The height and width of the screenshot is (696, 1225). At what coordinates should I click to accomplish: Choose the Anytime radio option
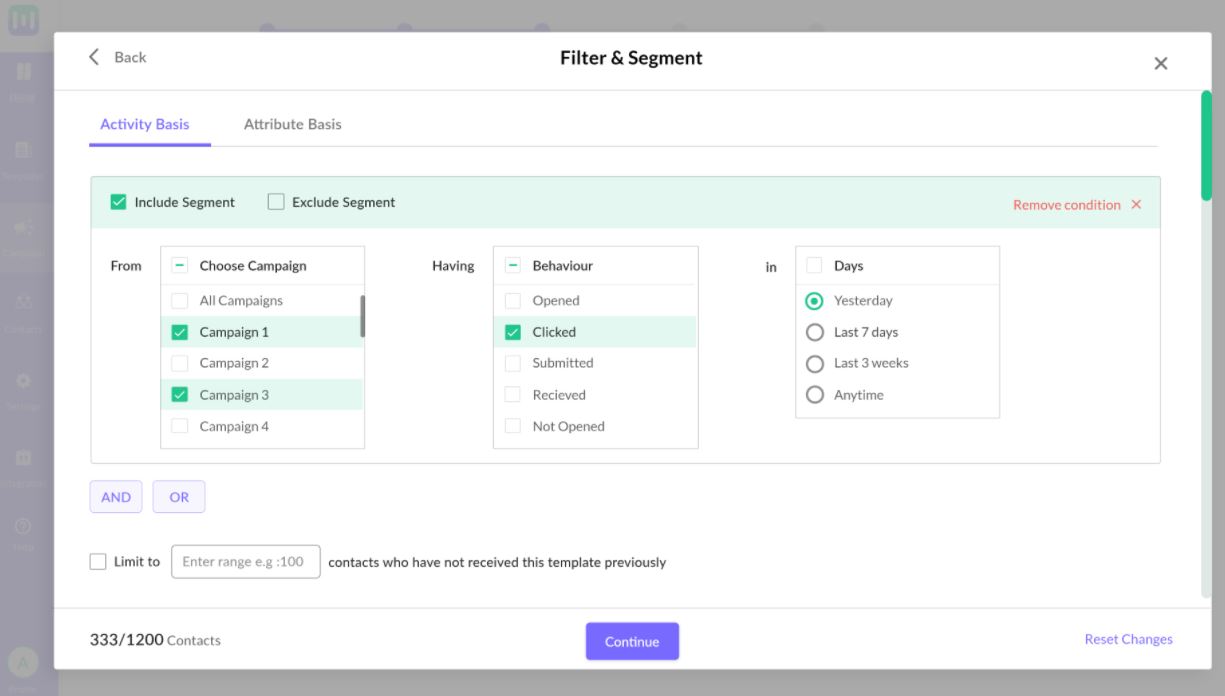click(815, 395)
